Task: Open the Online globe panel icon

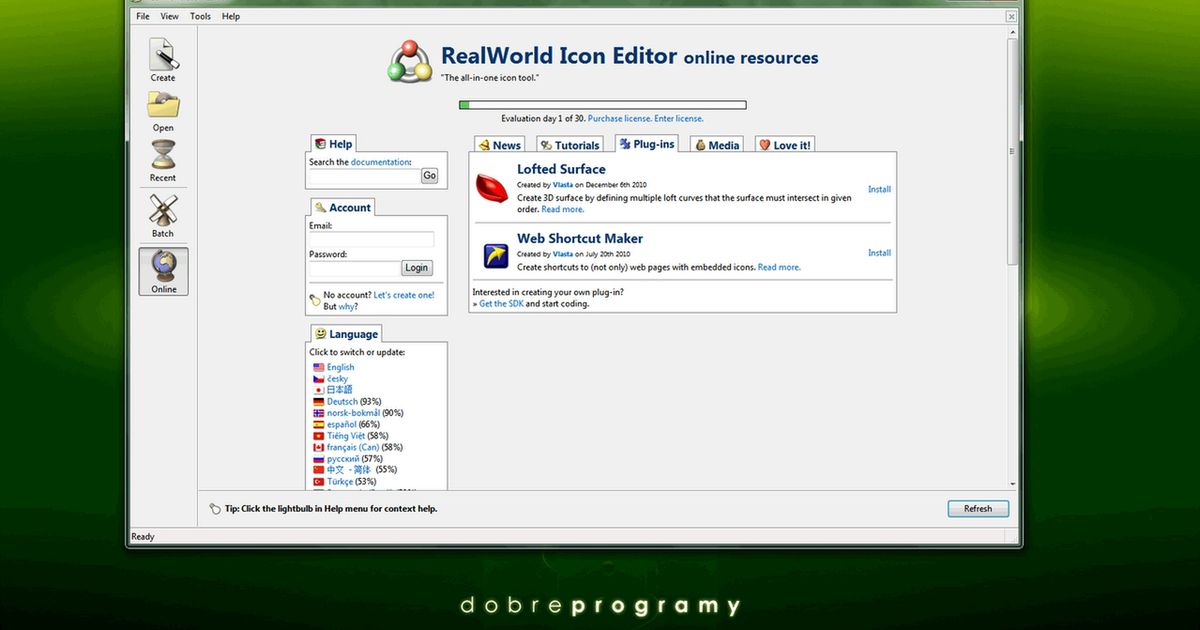Action: pos(162,269)
